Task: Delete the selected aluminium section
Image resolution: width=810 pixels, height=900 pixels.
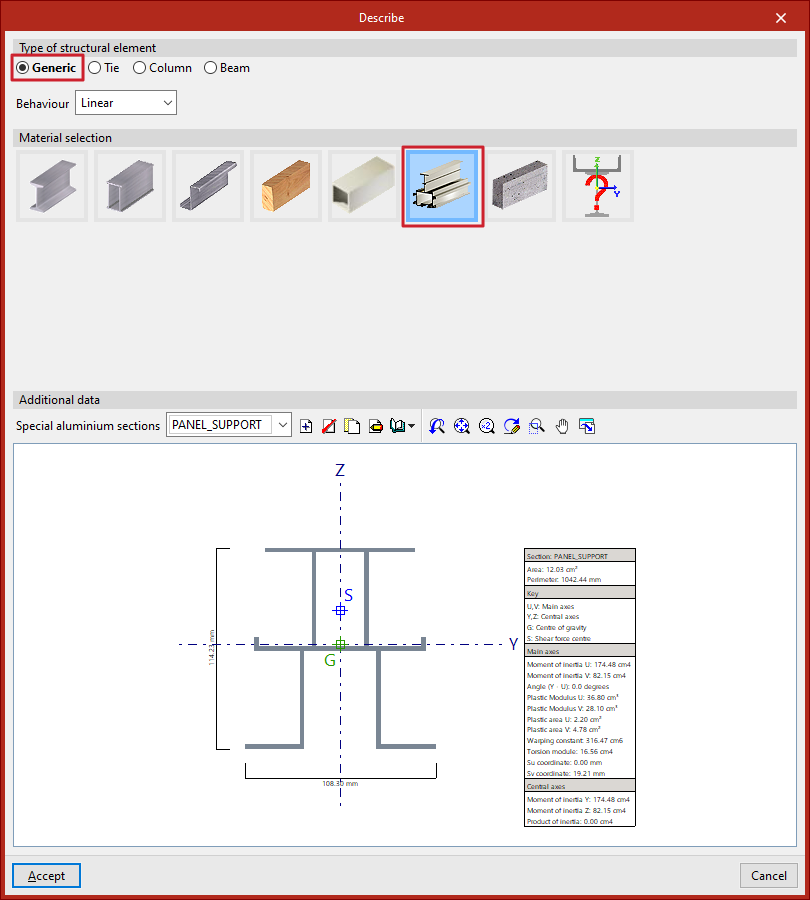Action: click(329, 426)
